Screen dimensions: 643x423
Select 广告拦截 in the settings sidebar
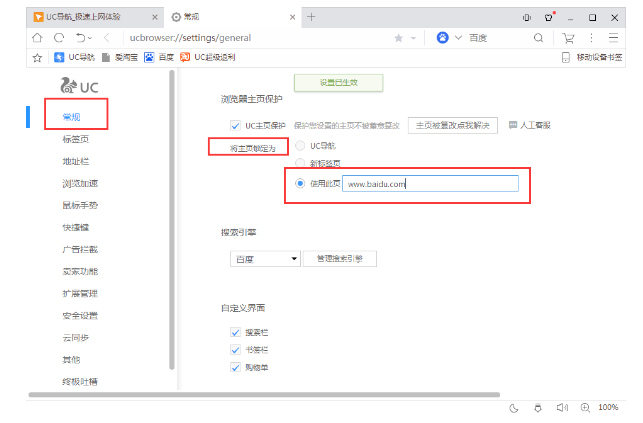pos(80,250)
